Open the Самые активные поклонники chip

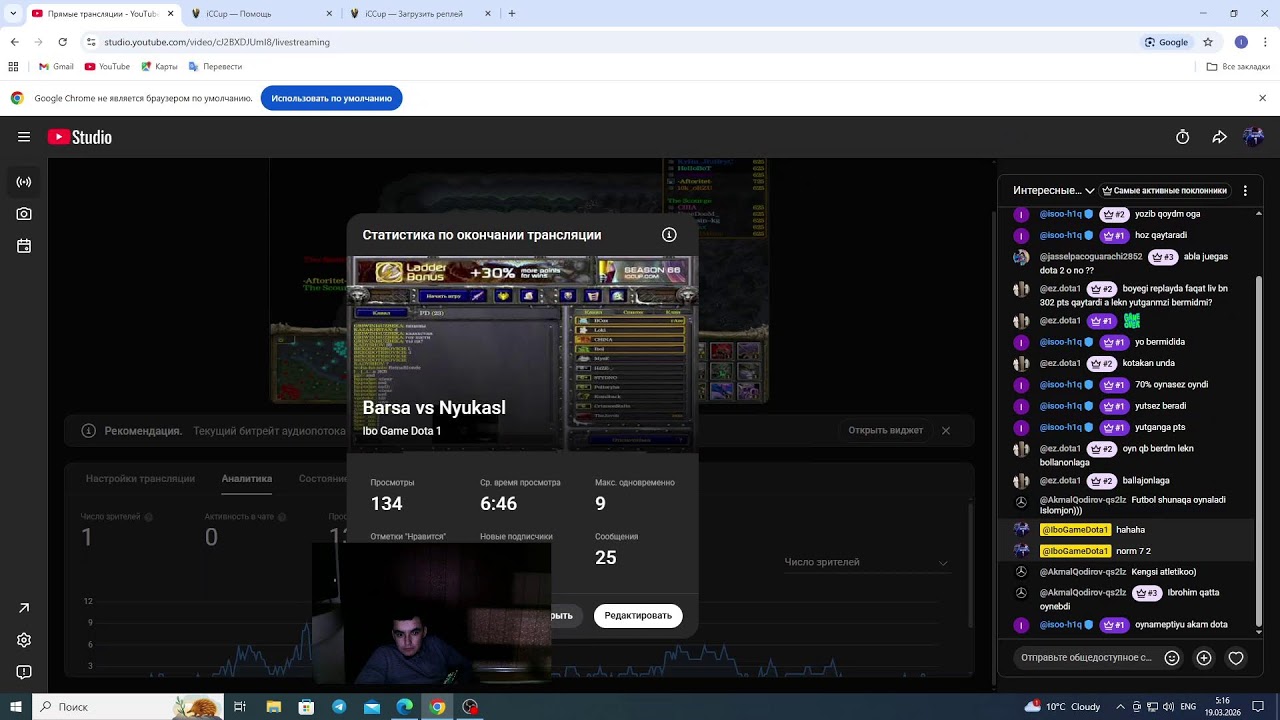tap(1164, 190)
